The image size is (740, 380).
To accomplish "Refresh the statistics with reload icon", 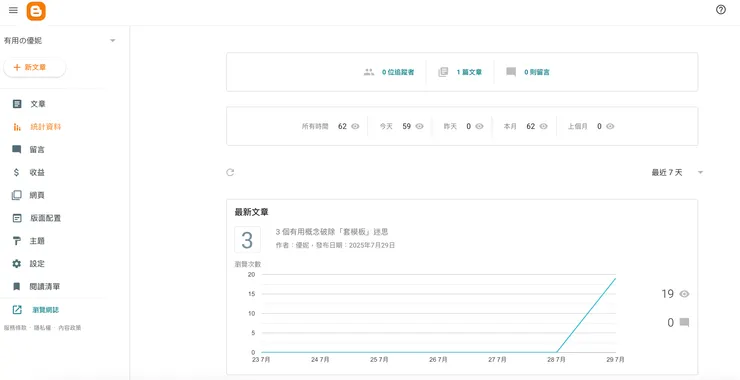I will tap(230, 172).
